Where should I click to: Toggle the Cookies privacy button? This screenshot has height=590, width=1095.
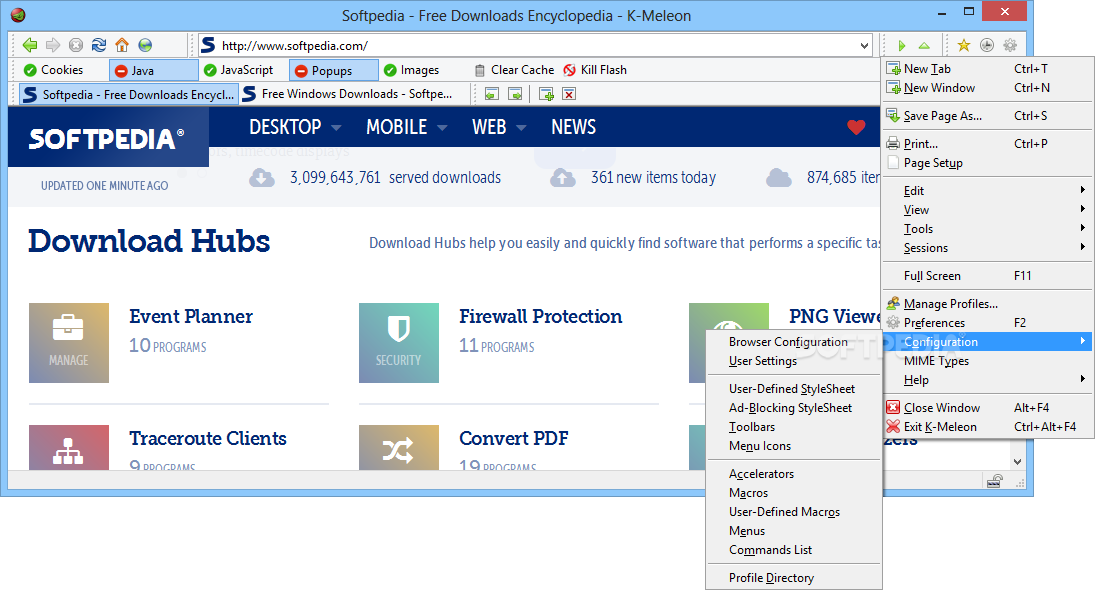tap(54, 70)
